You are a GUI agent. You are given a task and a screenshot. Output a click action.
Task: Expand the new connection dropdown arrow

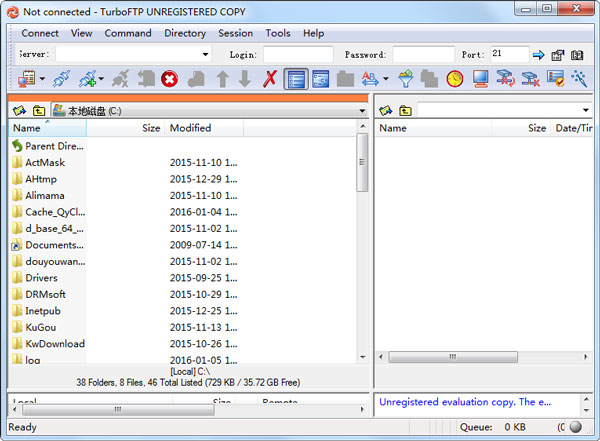(101, 79)
